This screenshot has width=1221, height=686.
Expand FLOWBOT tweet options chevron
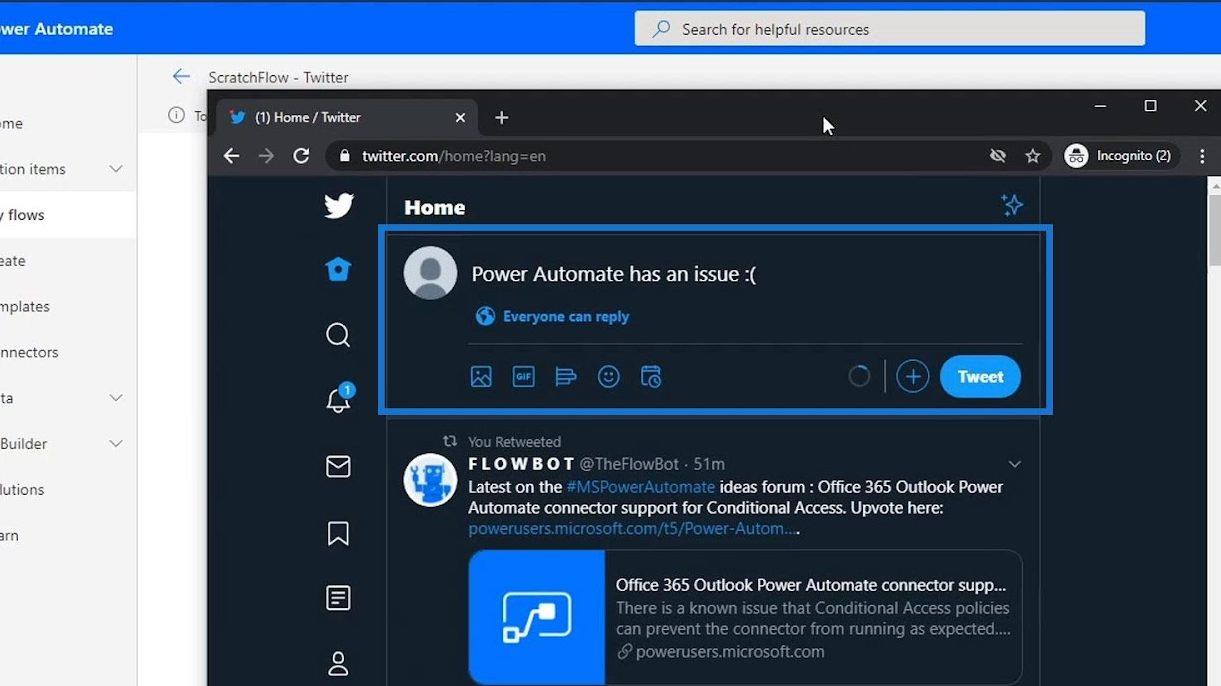(1015, 464)
